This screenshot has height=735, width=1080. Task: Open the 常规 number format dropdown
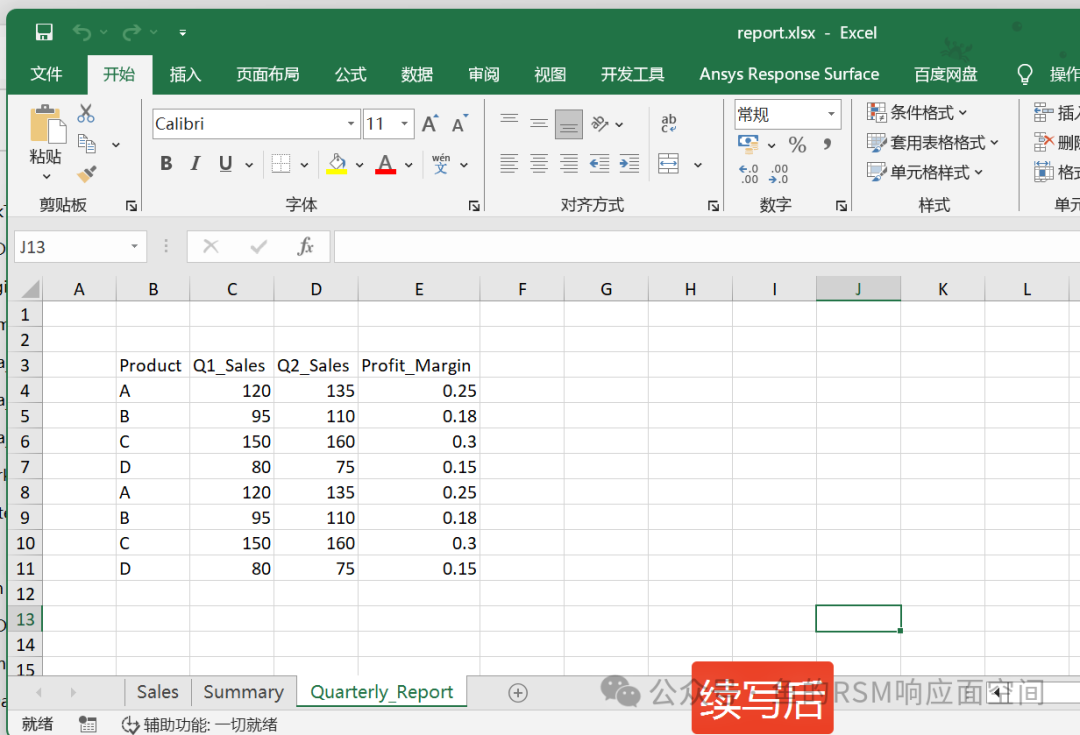[x=831, y=114]
